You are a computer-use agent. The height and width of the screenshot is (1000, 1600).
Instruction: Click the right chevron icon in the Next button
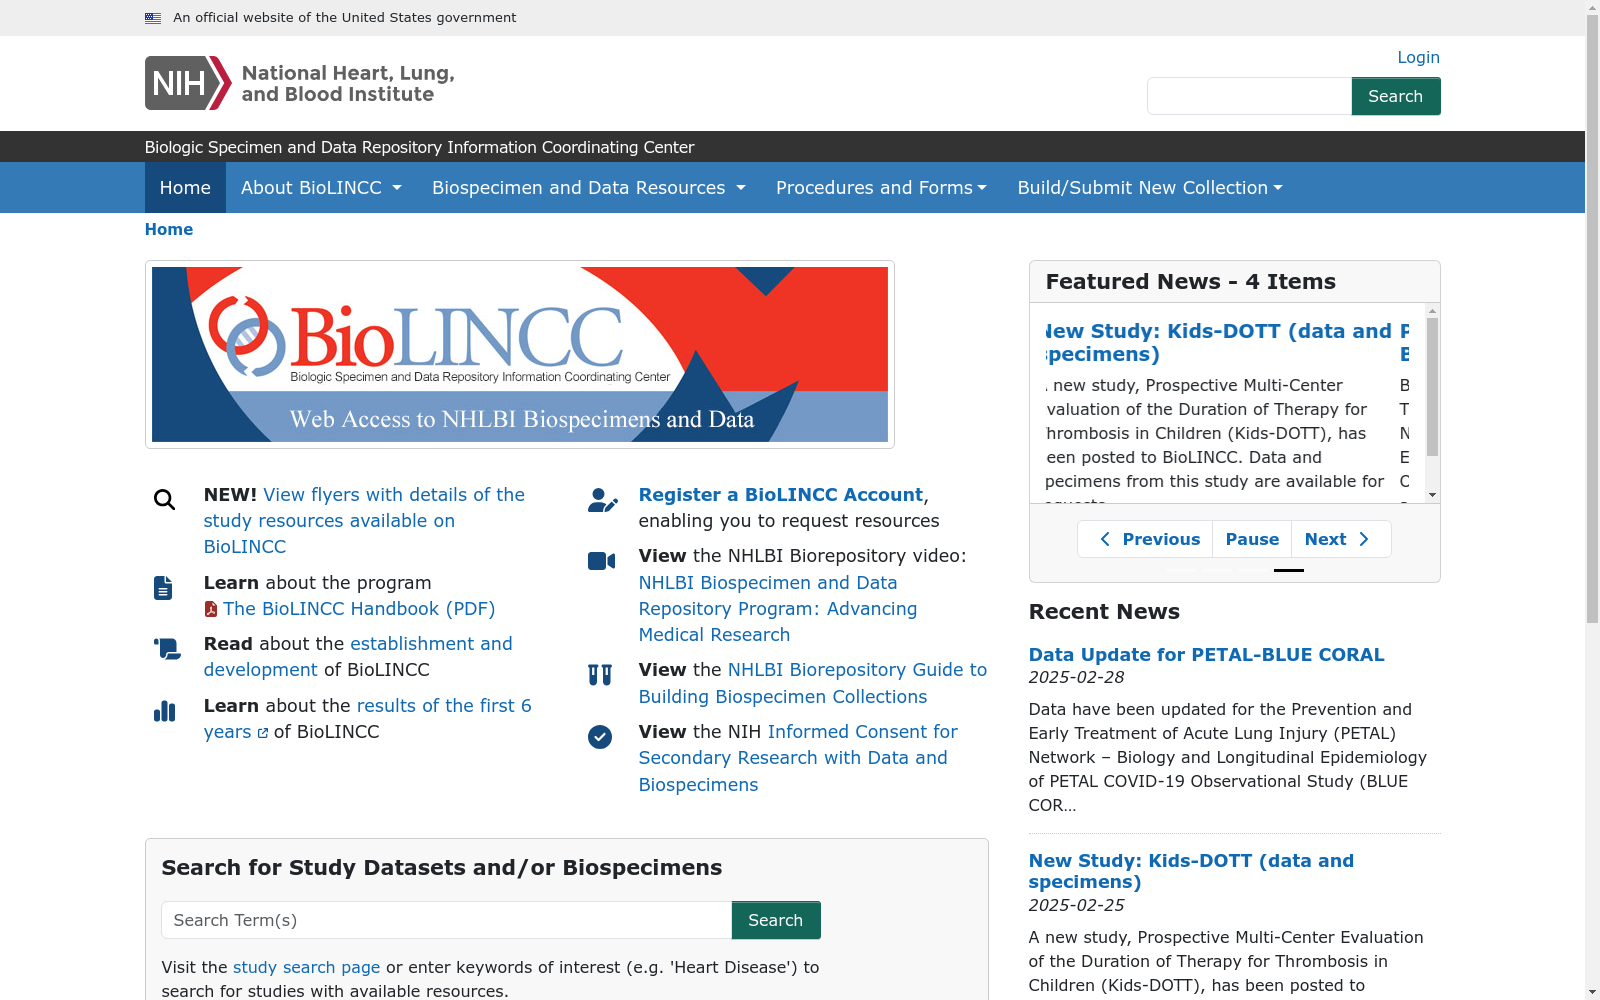click(1364, 539)
